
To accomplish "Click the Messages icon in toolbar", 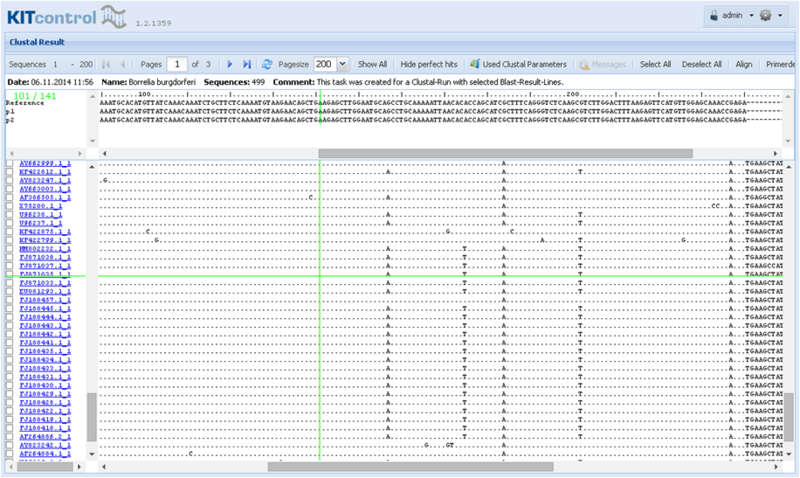I will click(x=584, y=64).
